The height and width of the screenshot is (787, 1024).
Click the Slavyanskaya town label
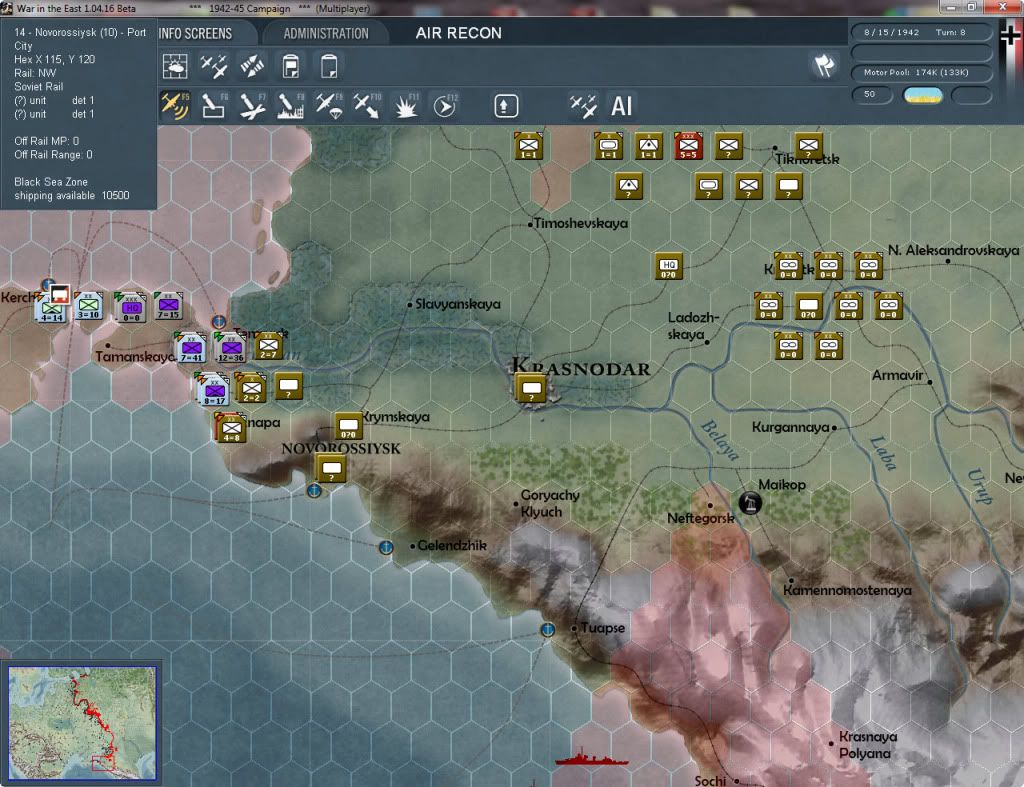point(458,304)
